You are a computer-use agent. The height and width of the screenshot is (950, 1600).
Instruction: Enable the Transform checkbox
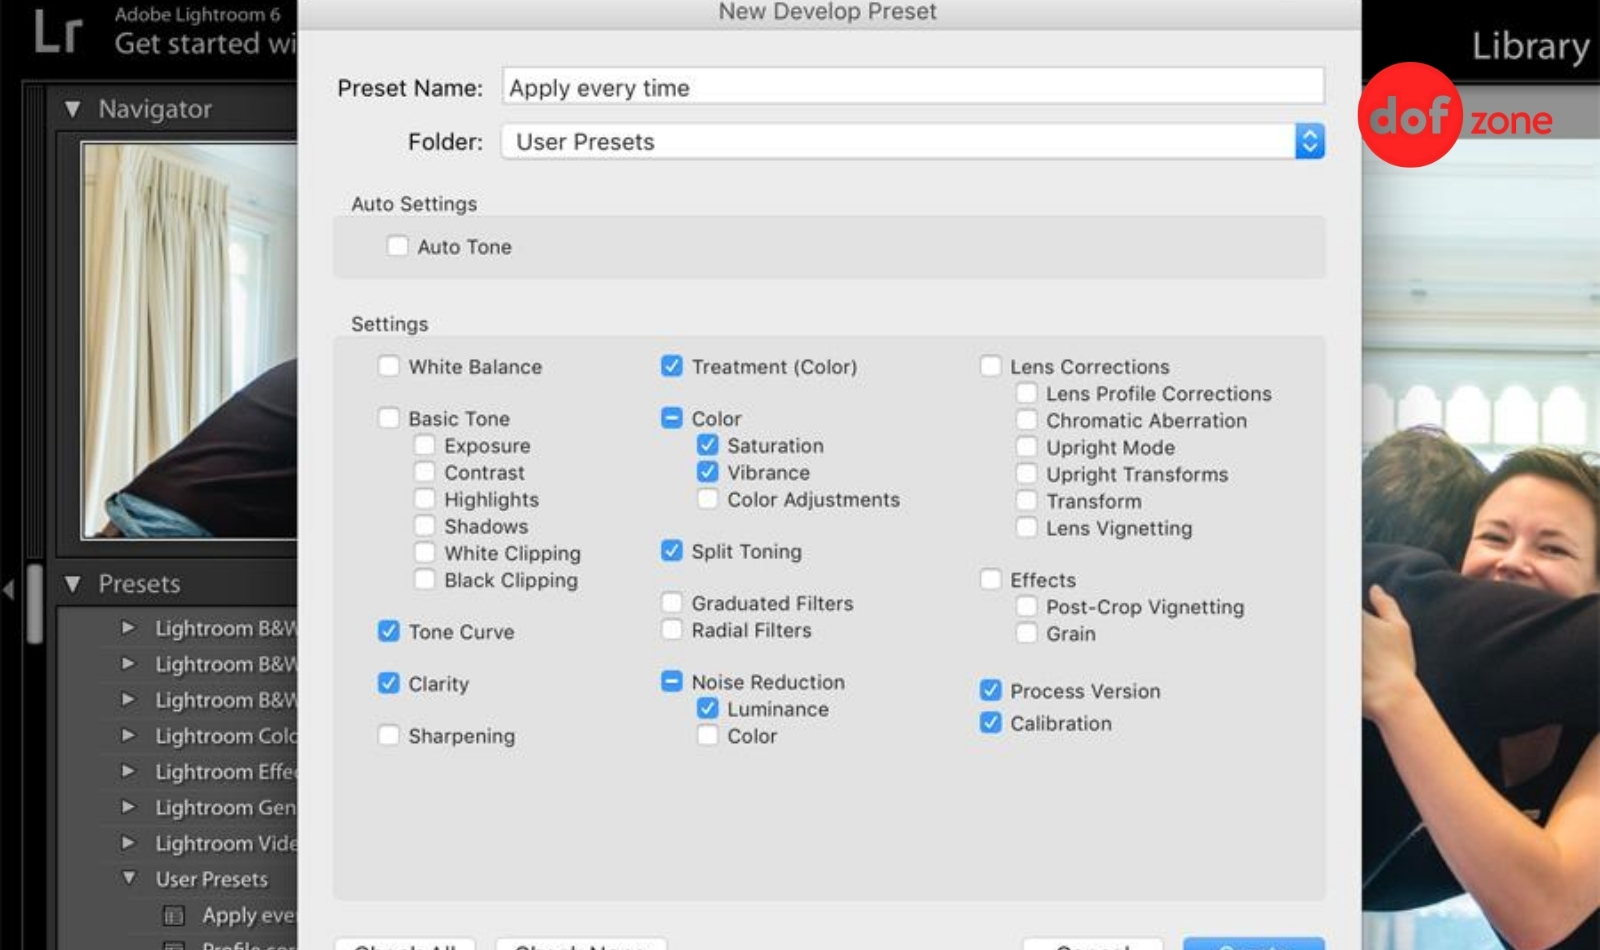tap(1027, 501)
